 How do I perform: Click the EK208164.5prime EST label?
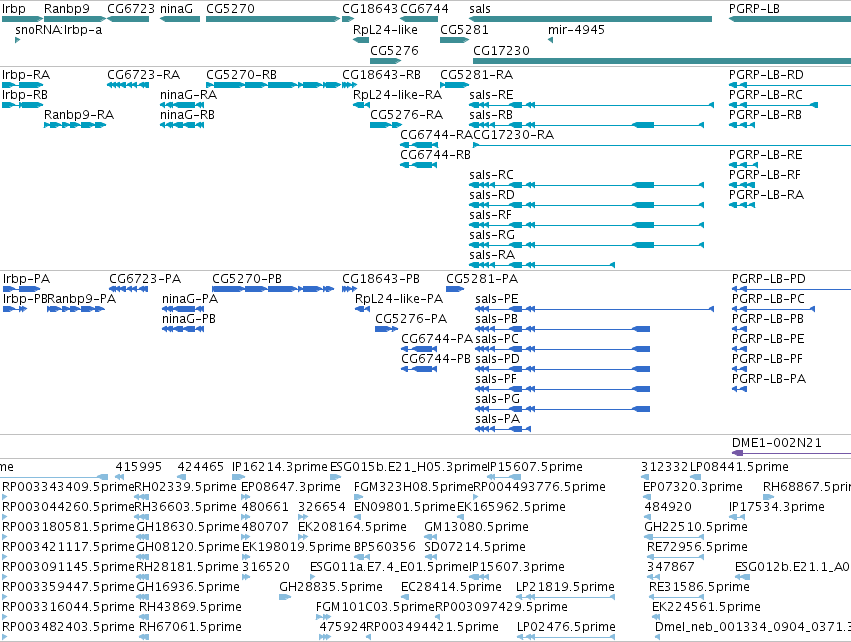pos(352,527)
